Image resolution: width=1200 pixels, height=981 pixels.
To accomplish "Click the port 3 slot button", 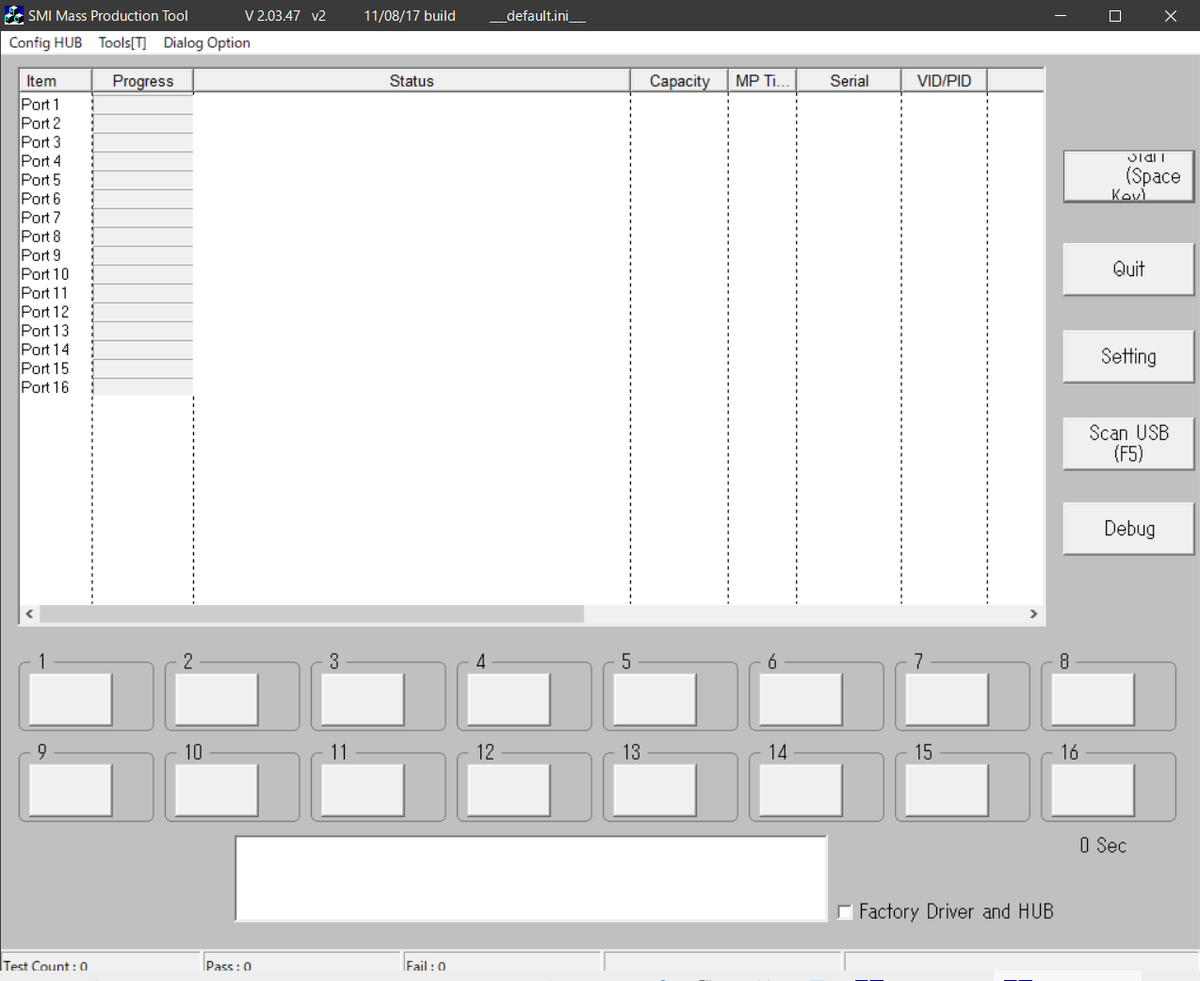I will point(362,699).
